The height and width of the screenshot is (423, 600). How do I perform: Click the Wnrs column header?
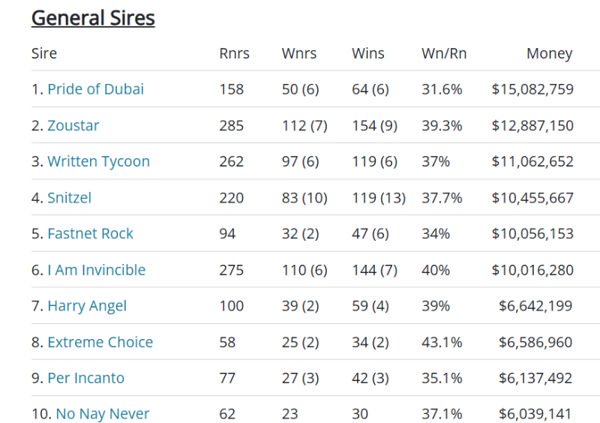[x=299, y=54]
